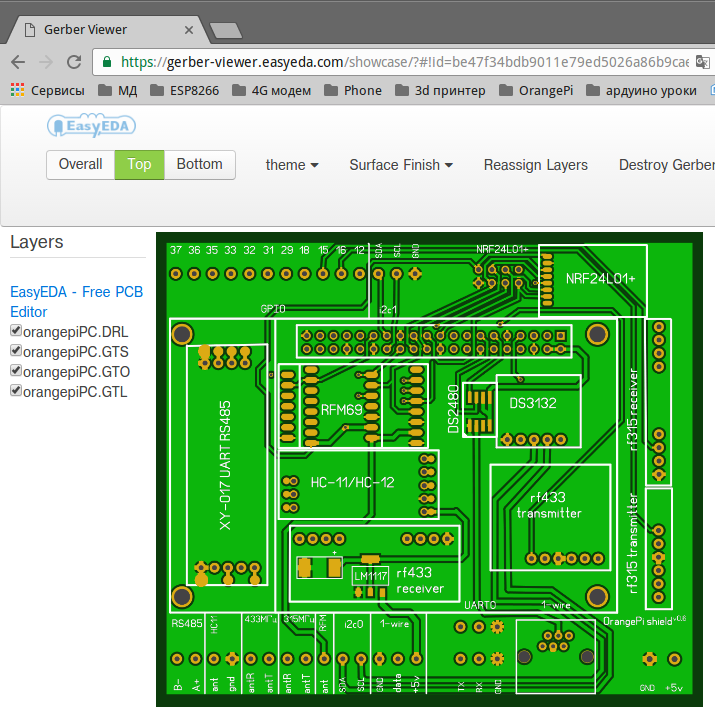The width and height of the screenshot is (715, 723).
Task: Open the 3d принтер bookmark folder
Action: coord(440,90)
